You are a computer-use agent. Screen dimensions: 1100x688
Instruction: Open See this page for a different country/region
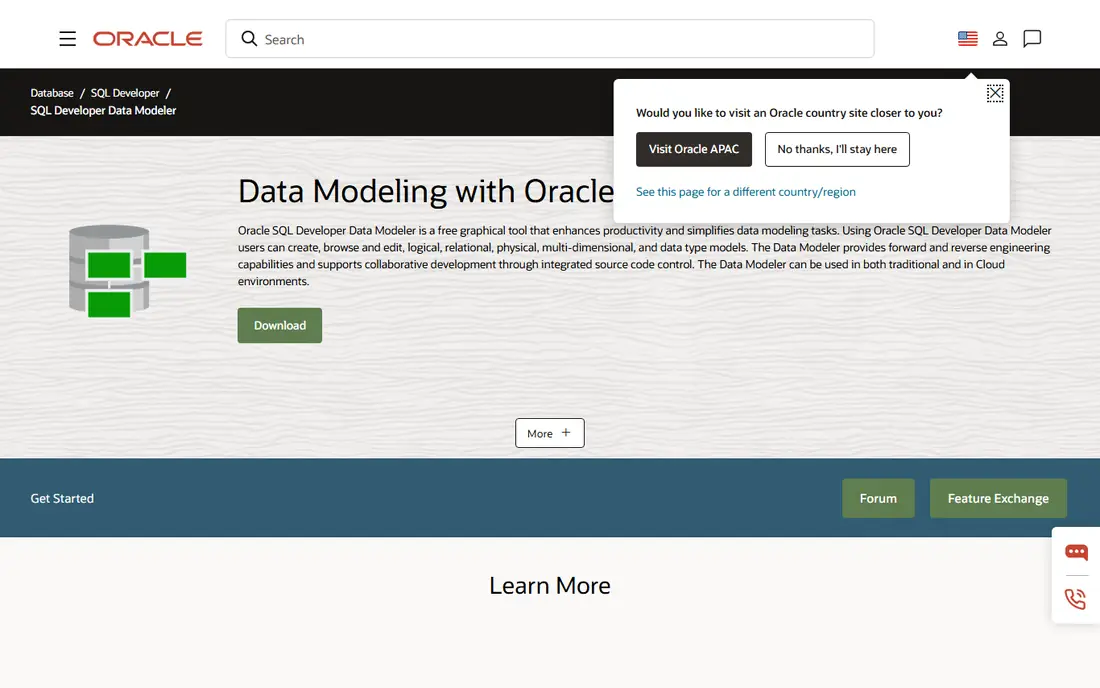[746, 191]
